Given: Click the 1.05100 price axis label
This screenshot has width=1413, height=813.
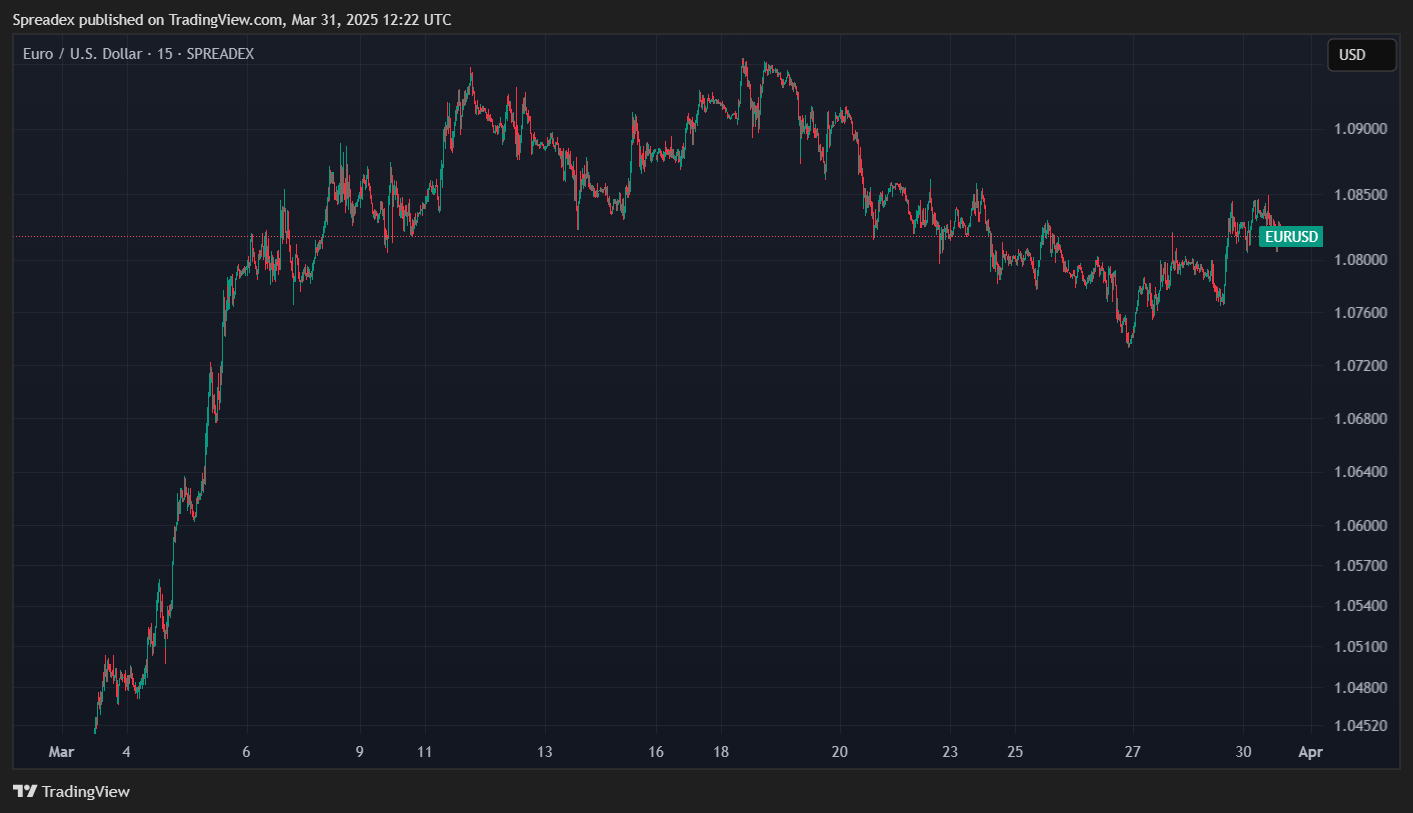Looking at the screenshot, I should pos(1360,647).
